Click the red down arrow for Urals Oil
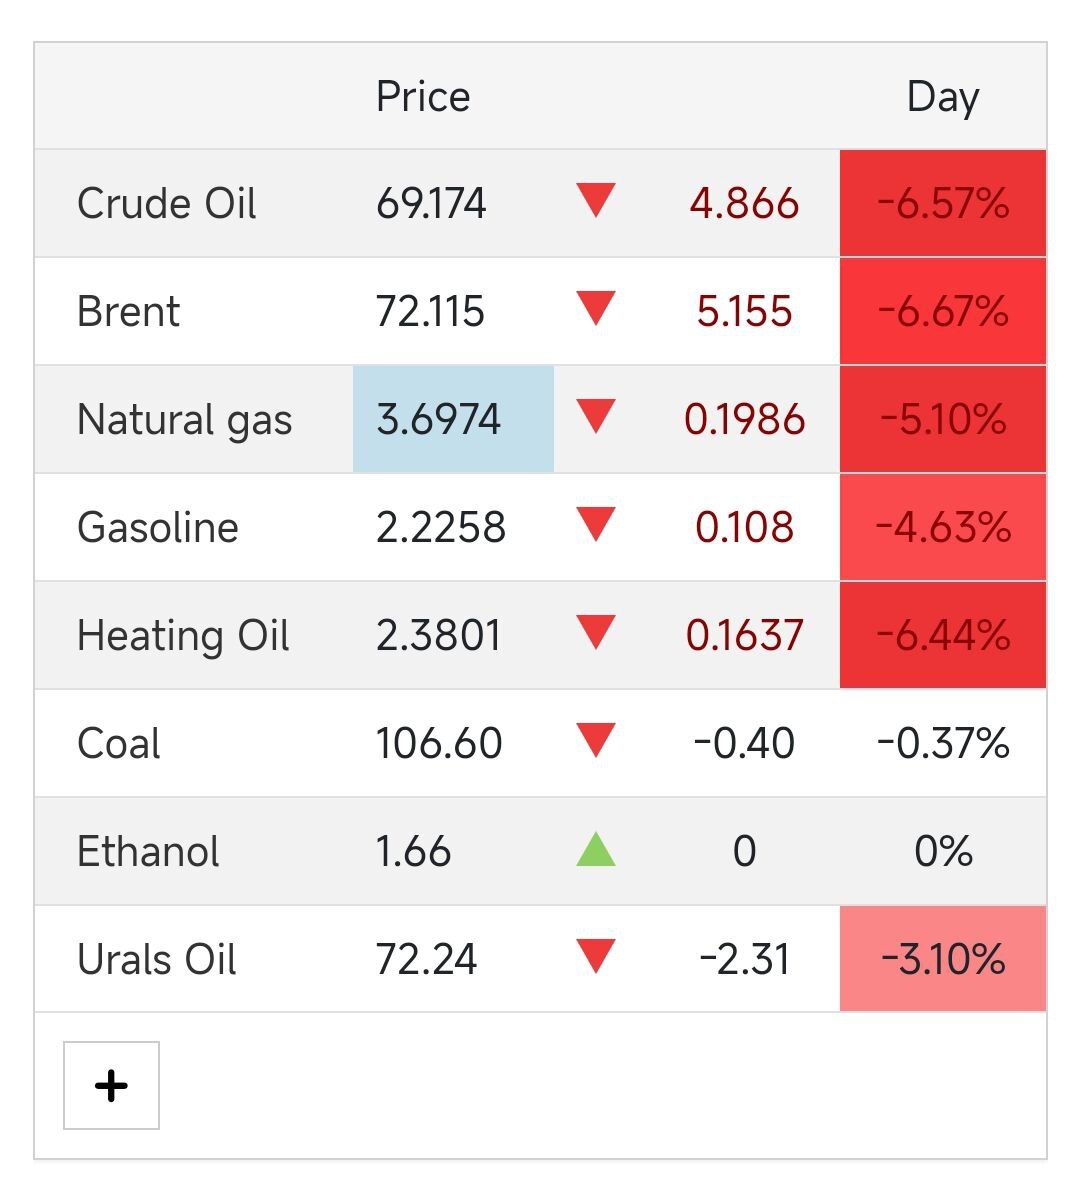The image size is (1080, 1195). pyautogui.click(x=596, y=957)
